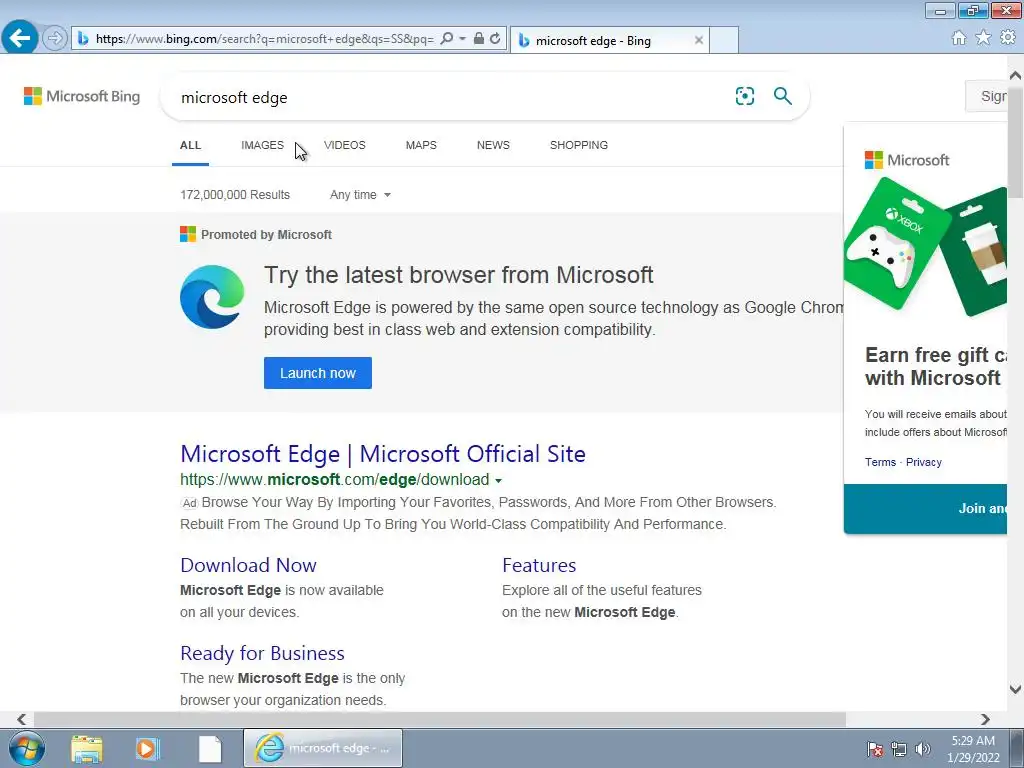This screenshot has width=1024, height=768.
Task: Open a new blank tab
Action: pos(724,40)
